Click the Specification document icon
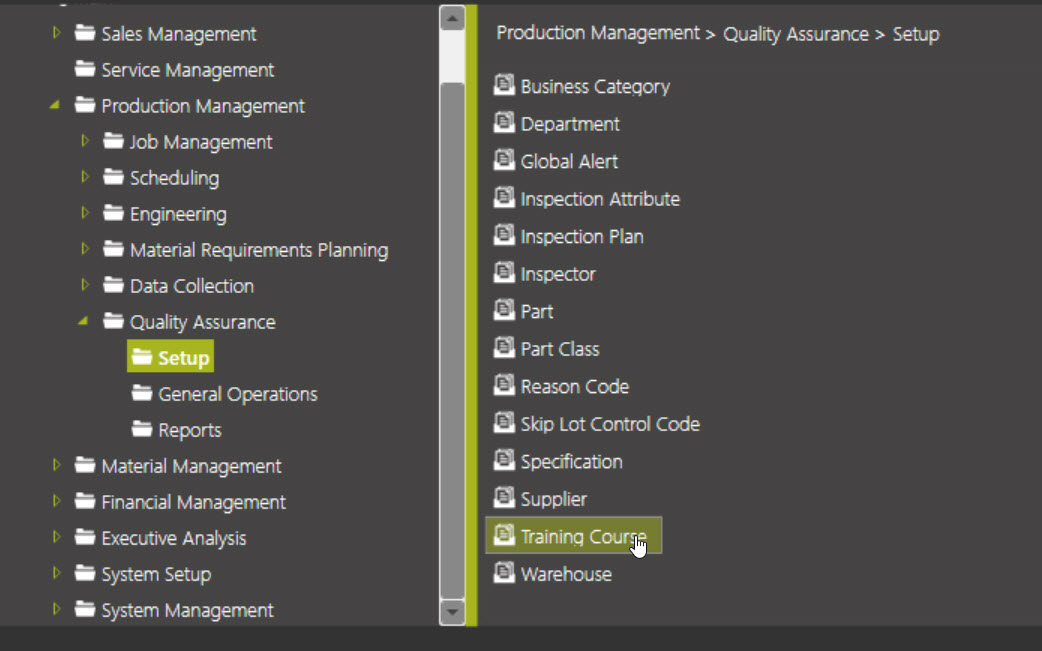This screenshot has height=651, width=1042. click(x=504, y=460)
